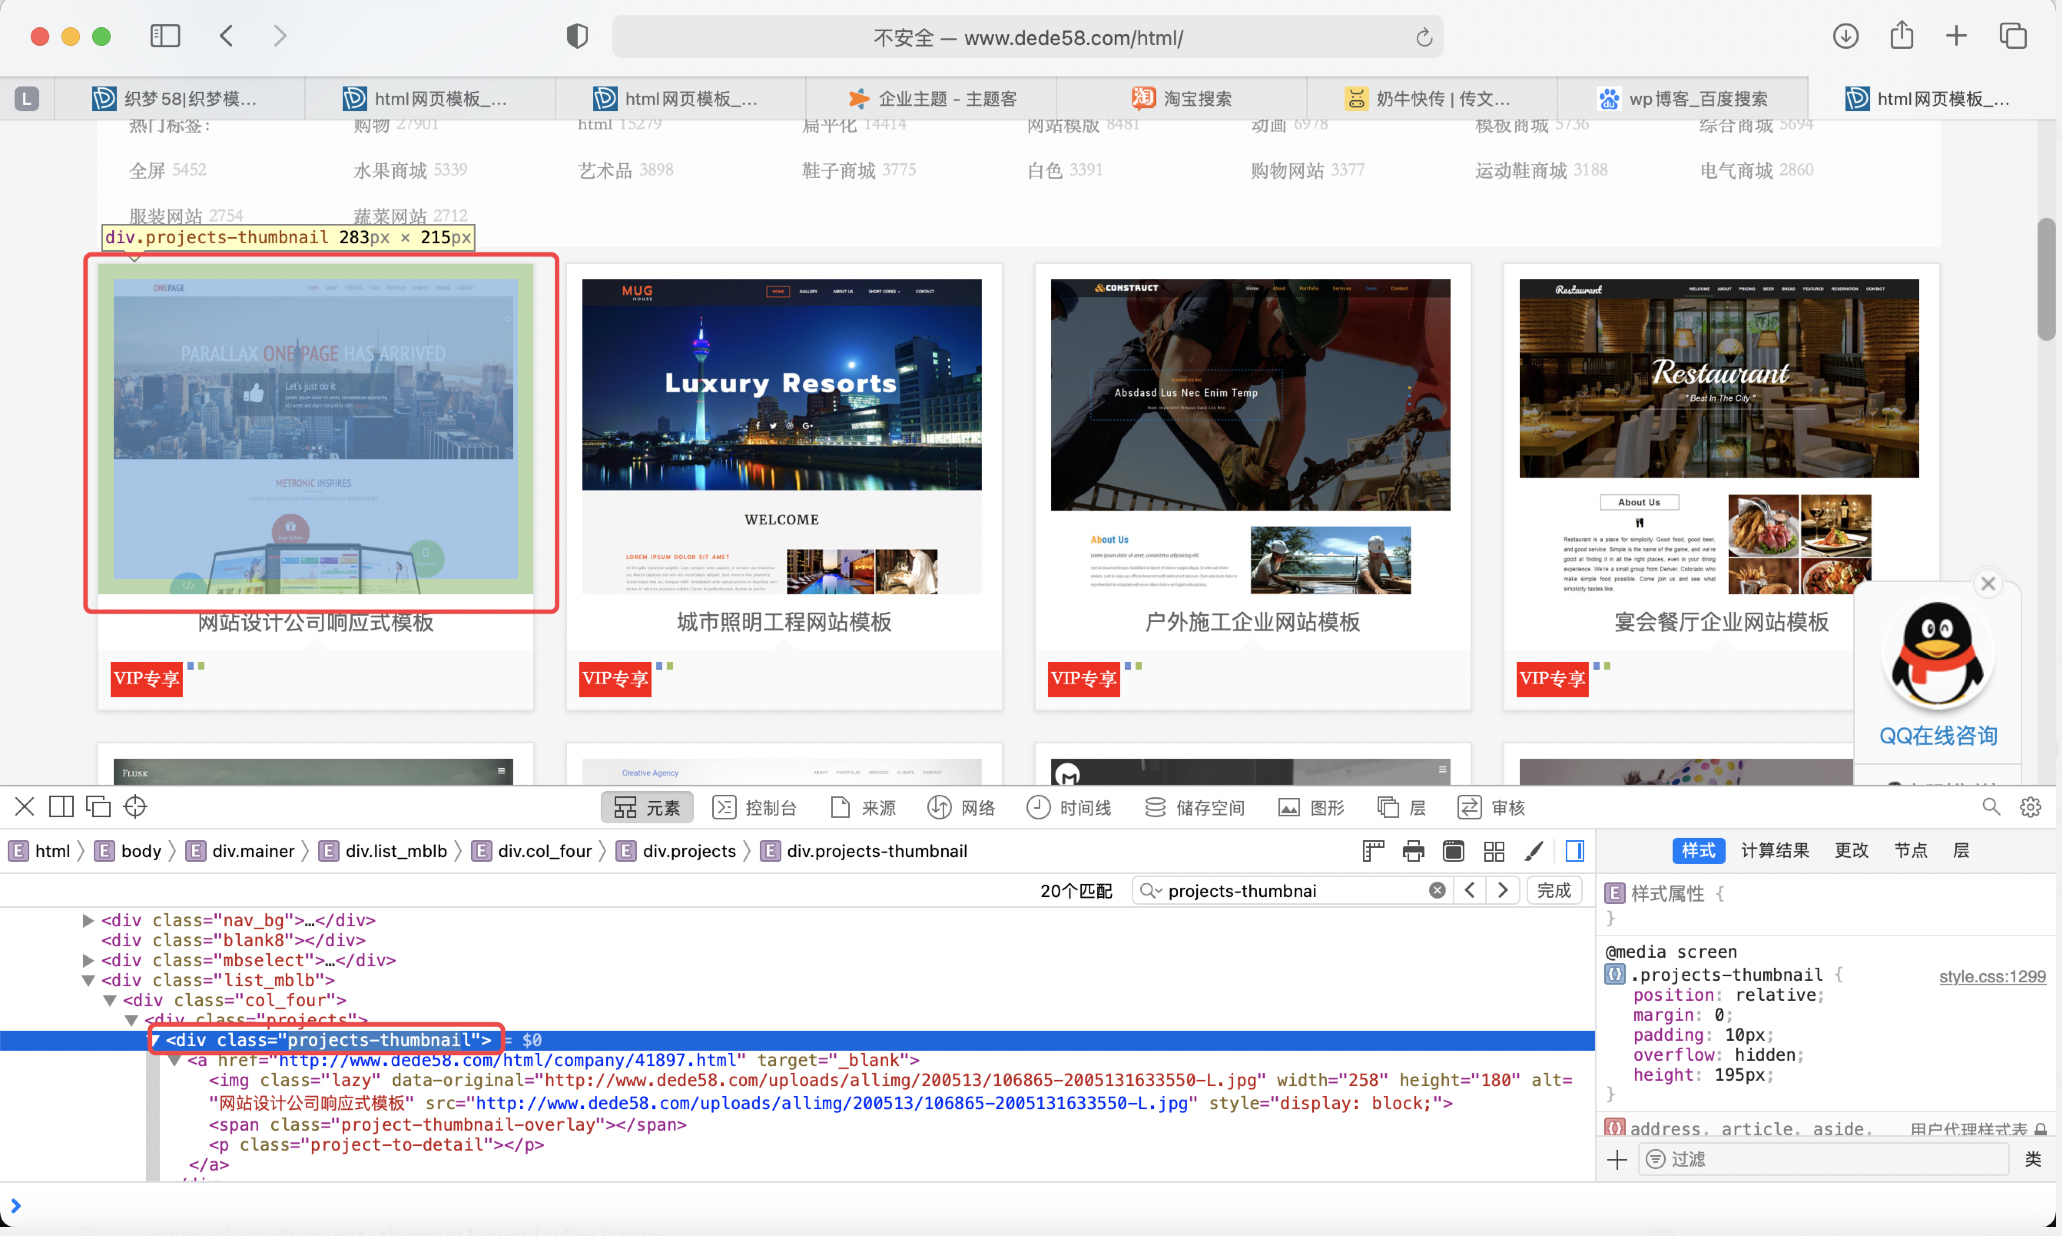Collapse the projects-thumbnail div node

pyautogui.click(x=155, y=1040)
